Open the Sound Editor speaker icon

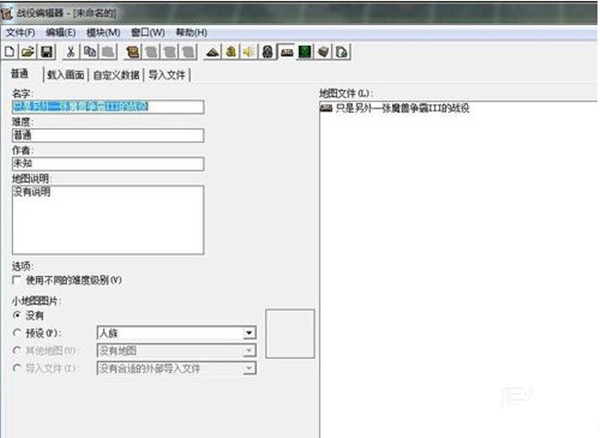click(x=249, y=52)
